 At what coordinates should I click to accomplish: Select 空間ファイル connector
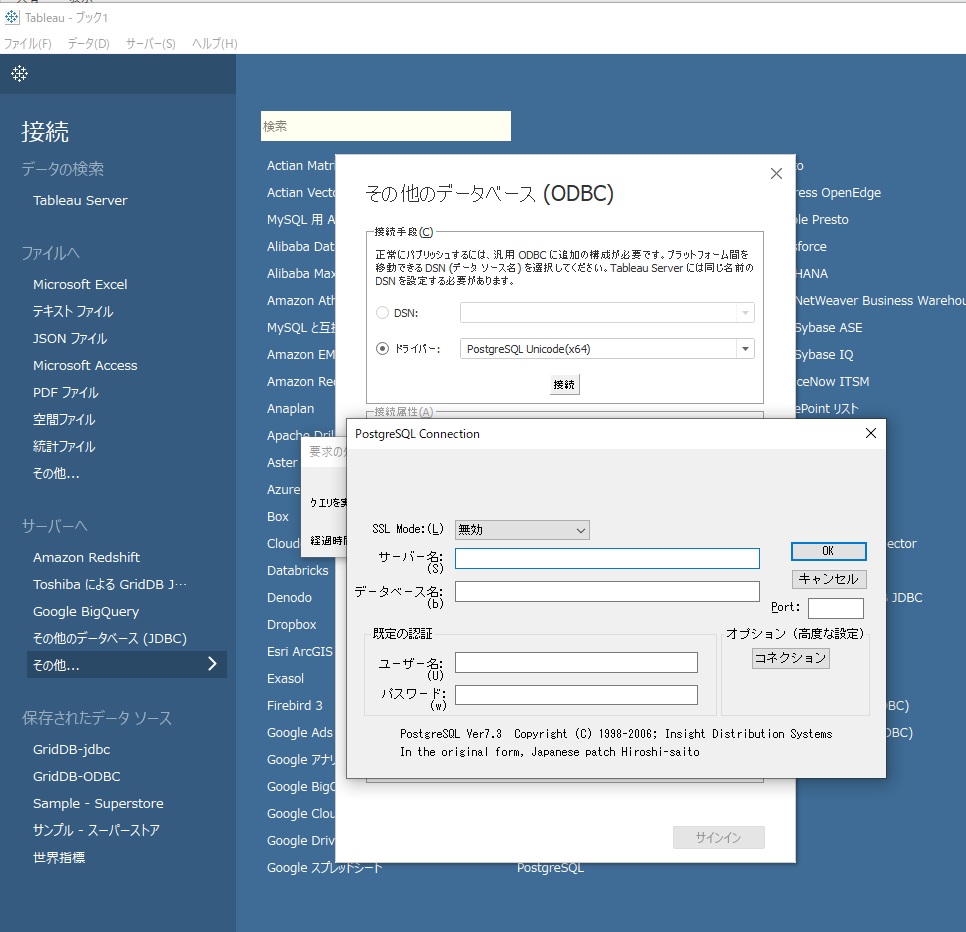tap(63, 420)
